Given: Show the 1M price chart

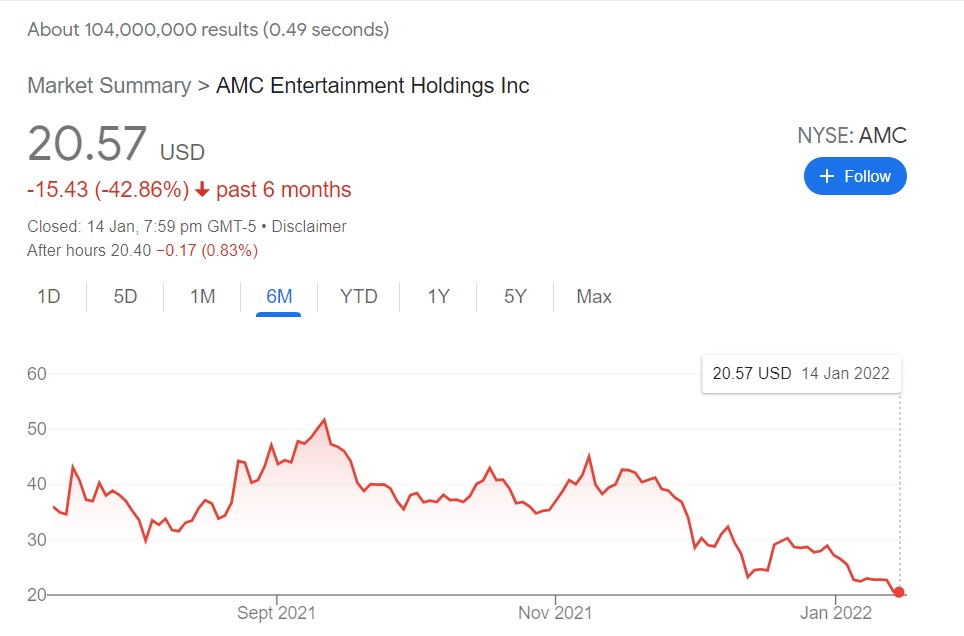Looking at the screenshot, I should (x=202, y=296).
